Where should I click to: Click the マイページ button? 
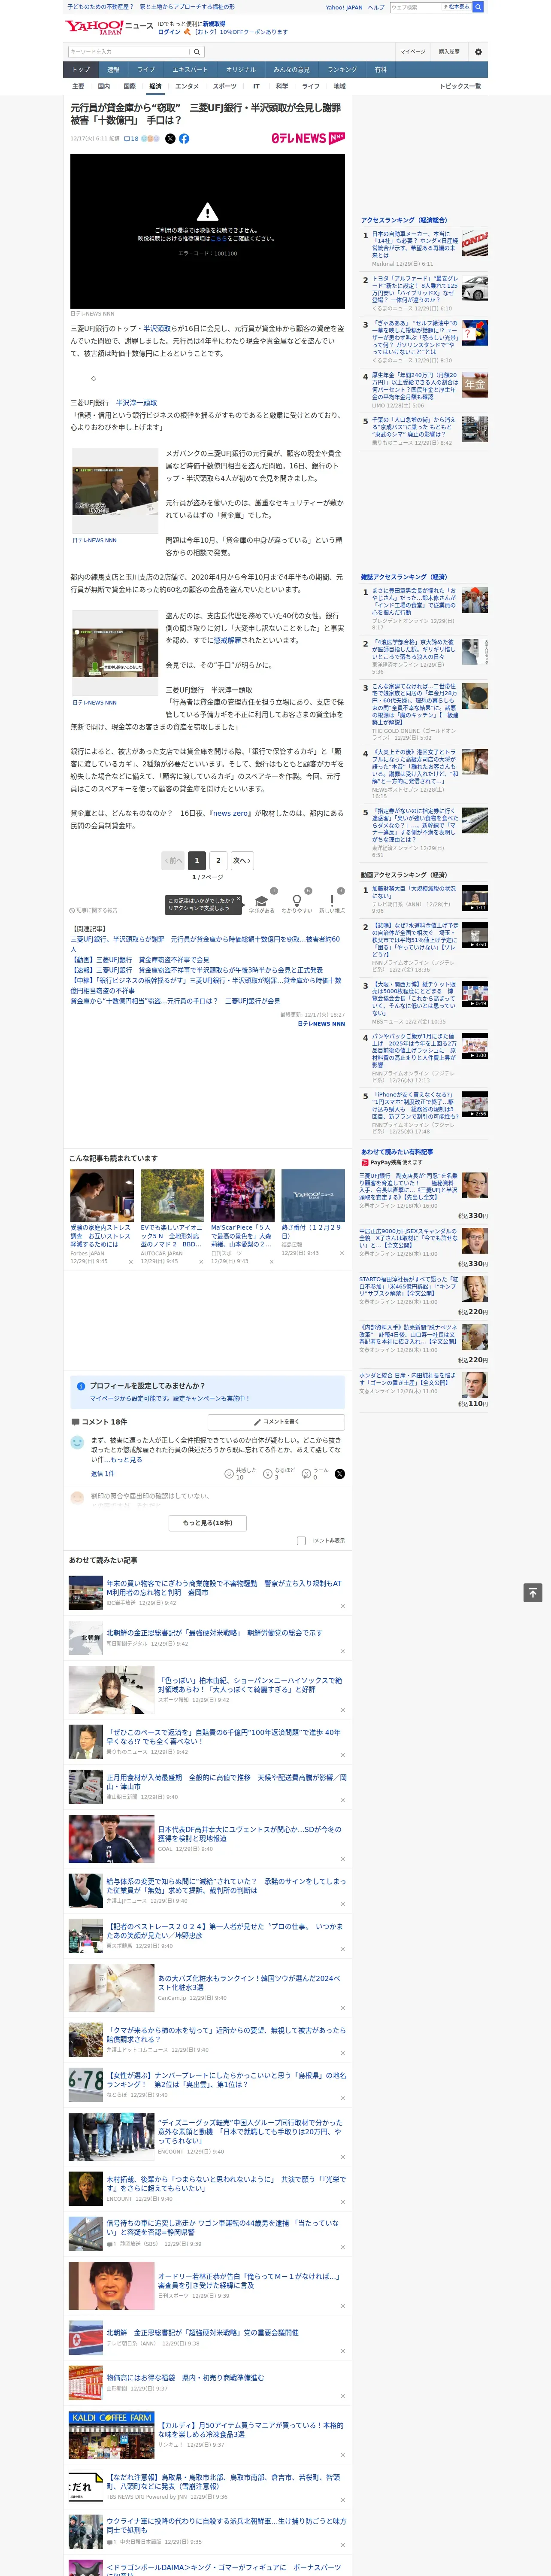[x=413, y=52]
